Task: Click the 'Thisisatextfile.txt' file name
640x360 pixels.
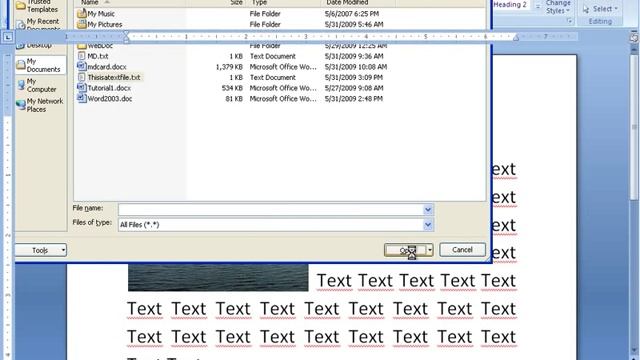Action: click(x=114, y=77)
